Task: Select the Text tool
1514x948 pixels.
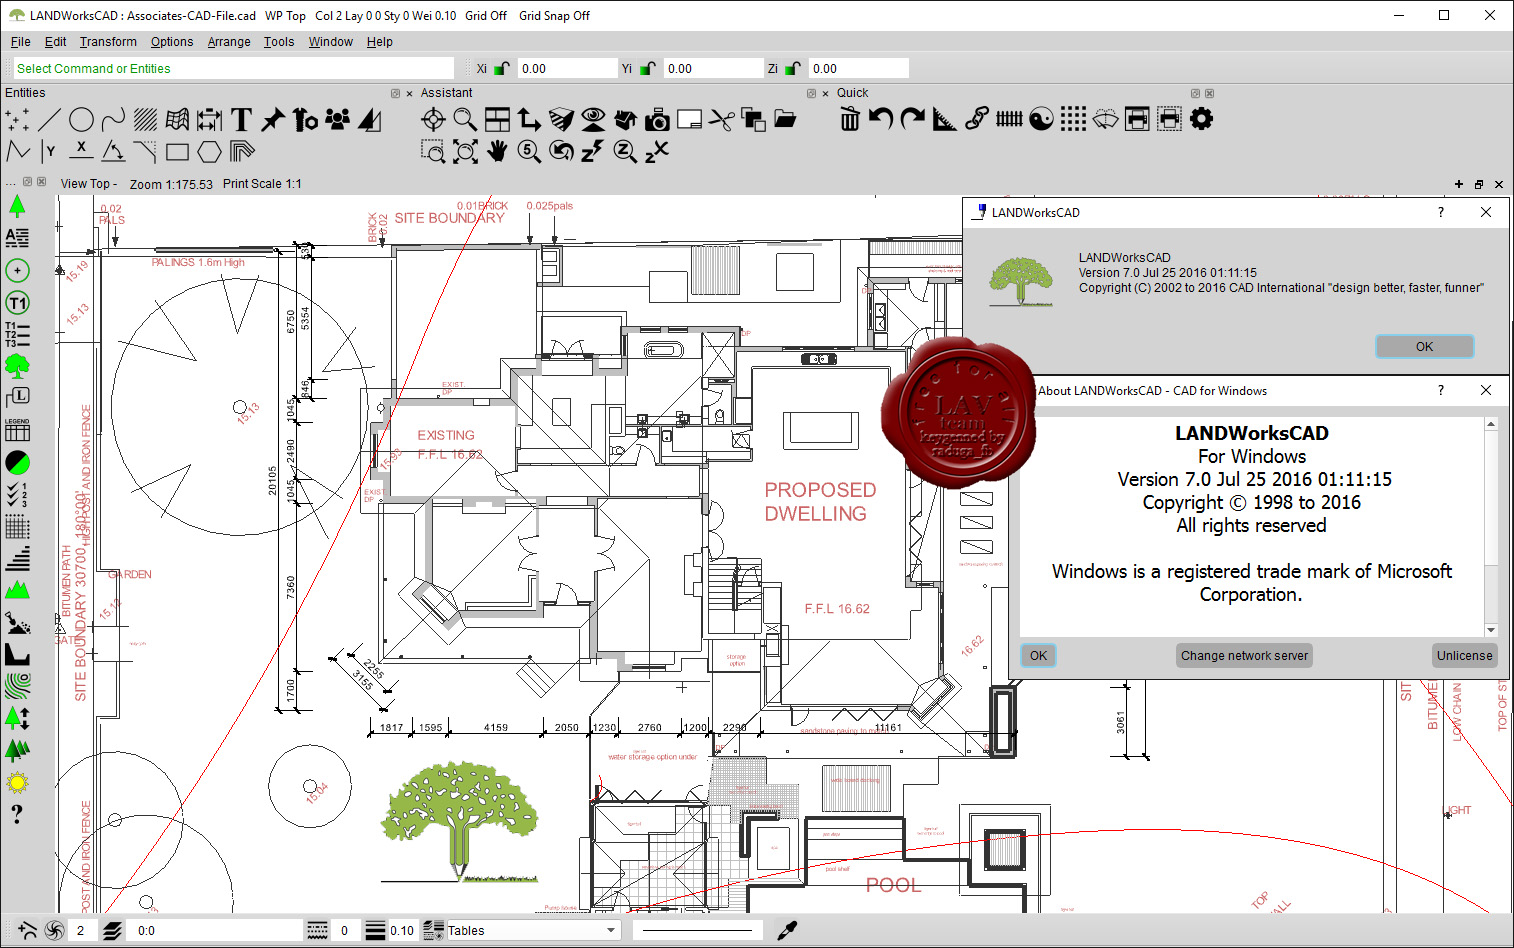Action: [x=241, y=120]
